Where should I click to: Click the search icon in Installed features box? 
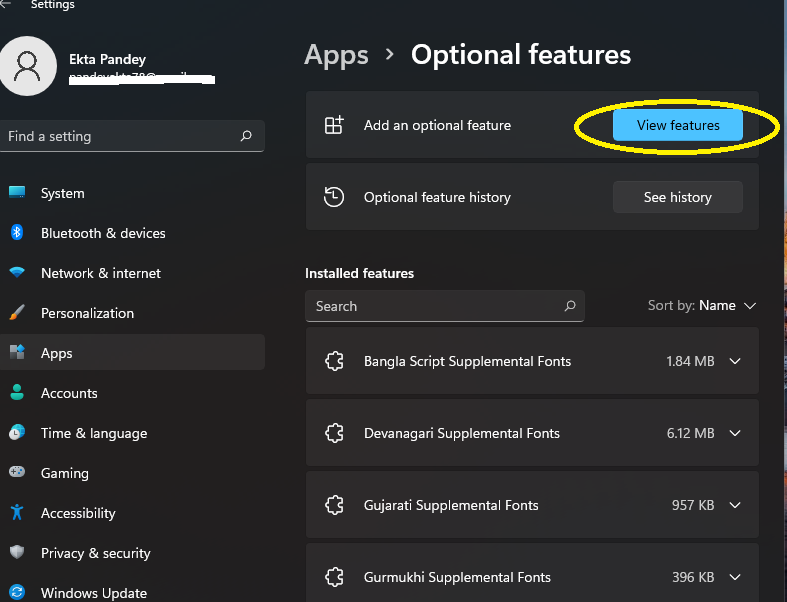[x=569, y=306]
